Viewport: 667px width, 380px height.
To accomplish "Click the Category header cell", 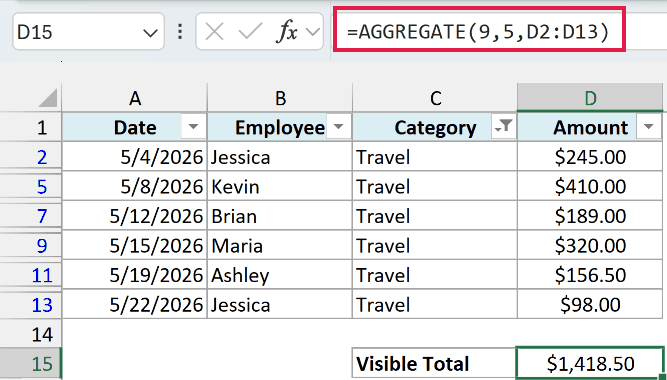I will [435, 127].
